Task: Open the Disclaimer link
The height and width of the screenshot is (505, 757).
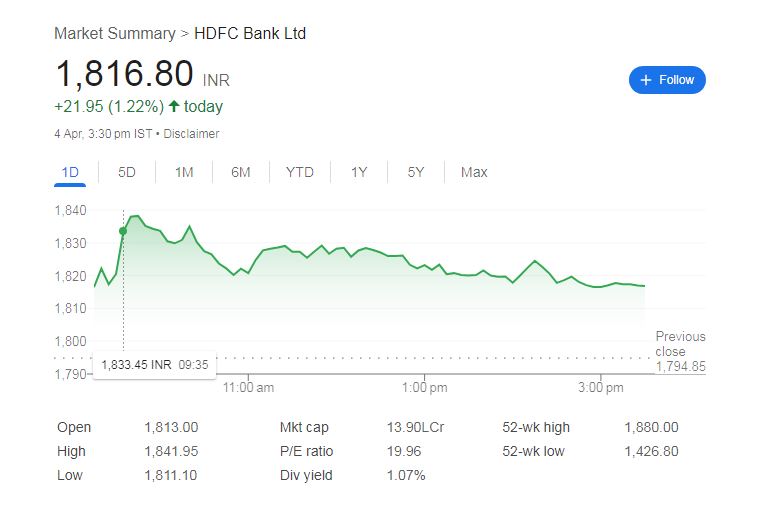Action: 191,134
